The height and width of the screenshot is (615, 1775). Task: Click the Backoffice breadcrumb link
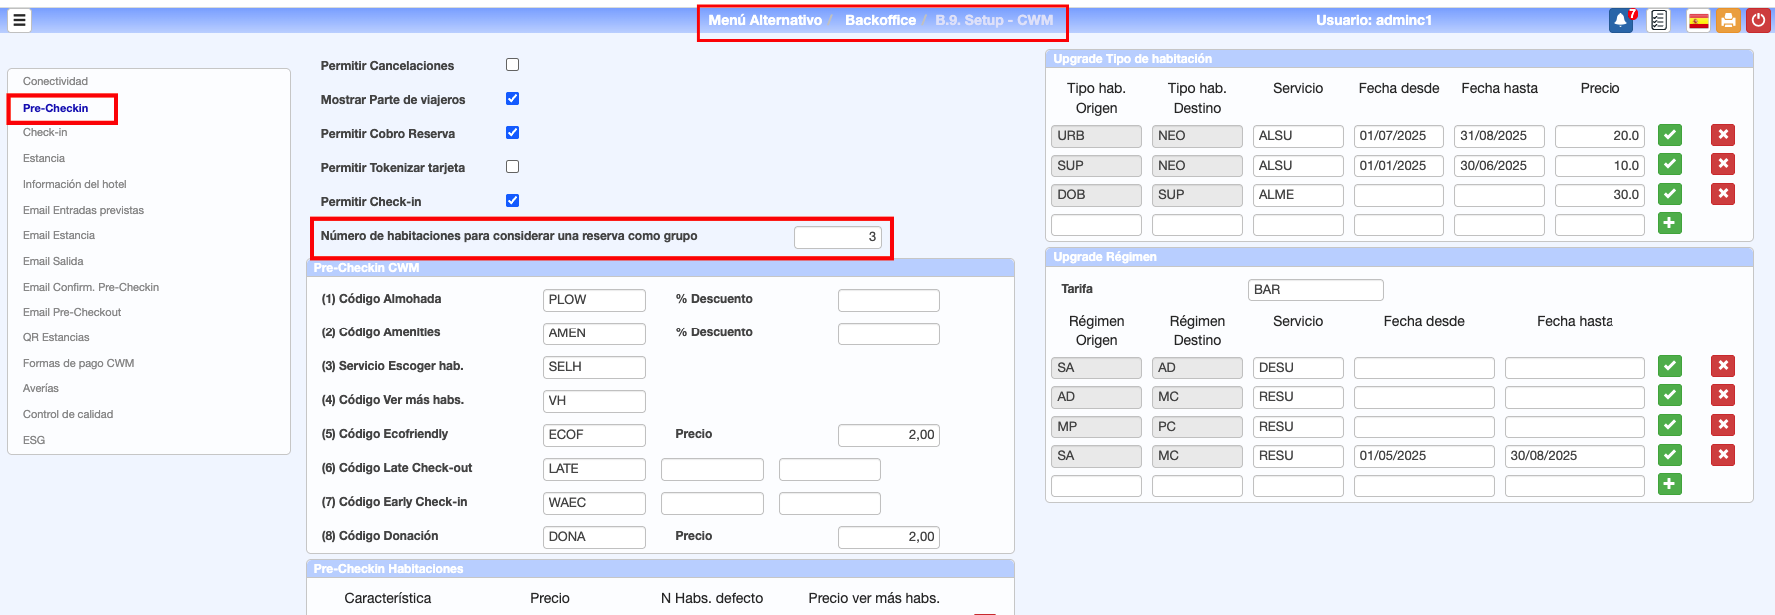(x=880, y=20)
